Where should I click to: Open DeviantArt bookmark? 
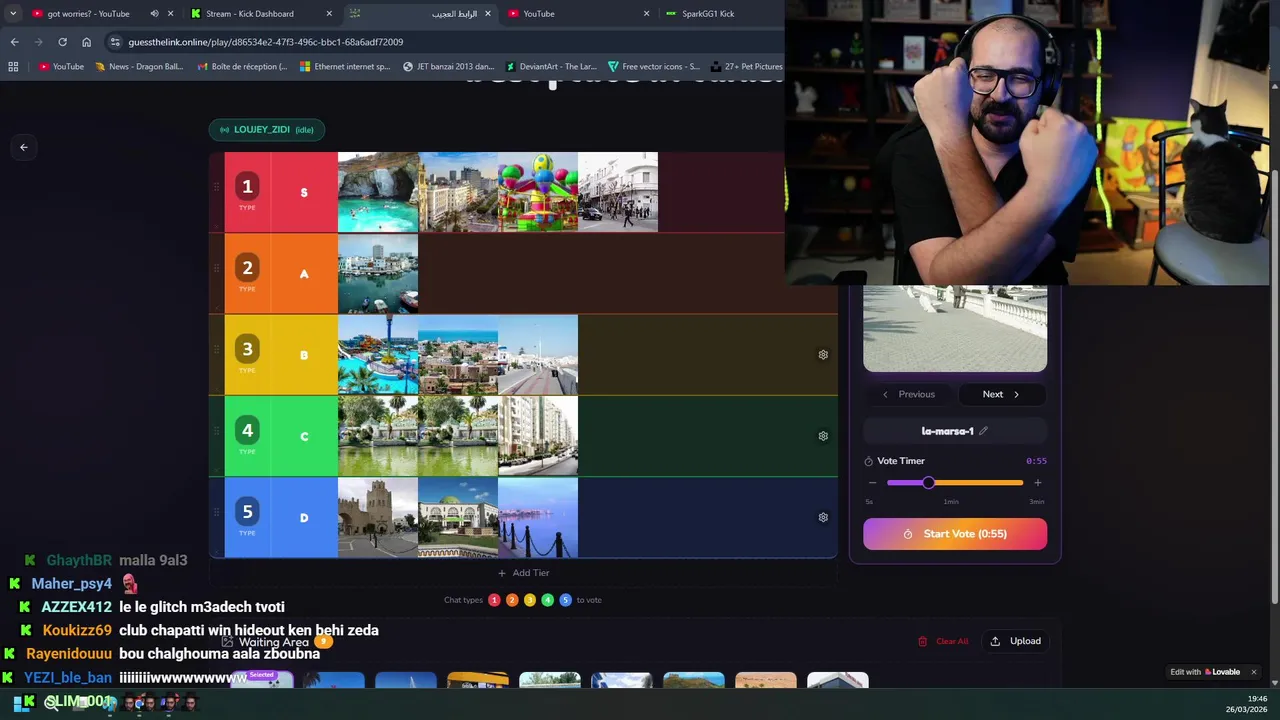point(551,67)
